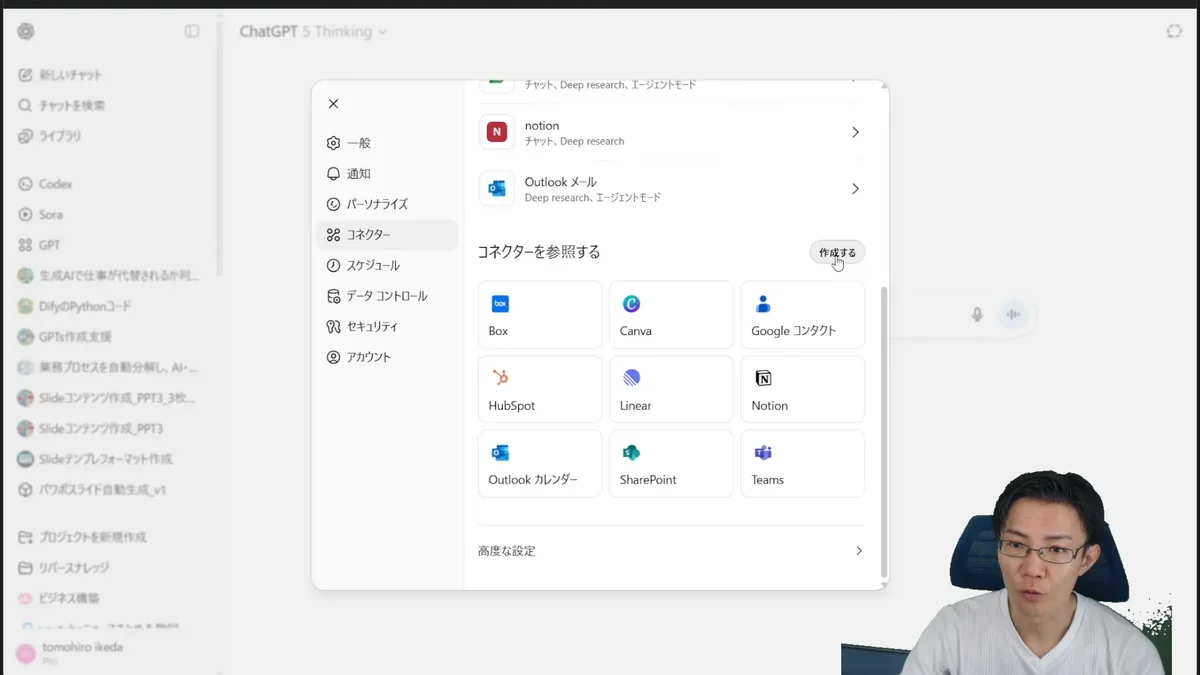This screenshot has width=1200, height=675.
Task: Select the Outlook カレンダー connector card
Action: click(540, 464)
